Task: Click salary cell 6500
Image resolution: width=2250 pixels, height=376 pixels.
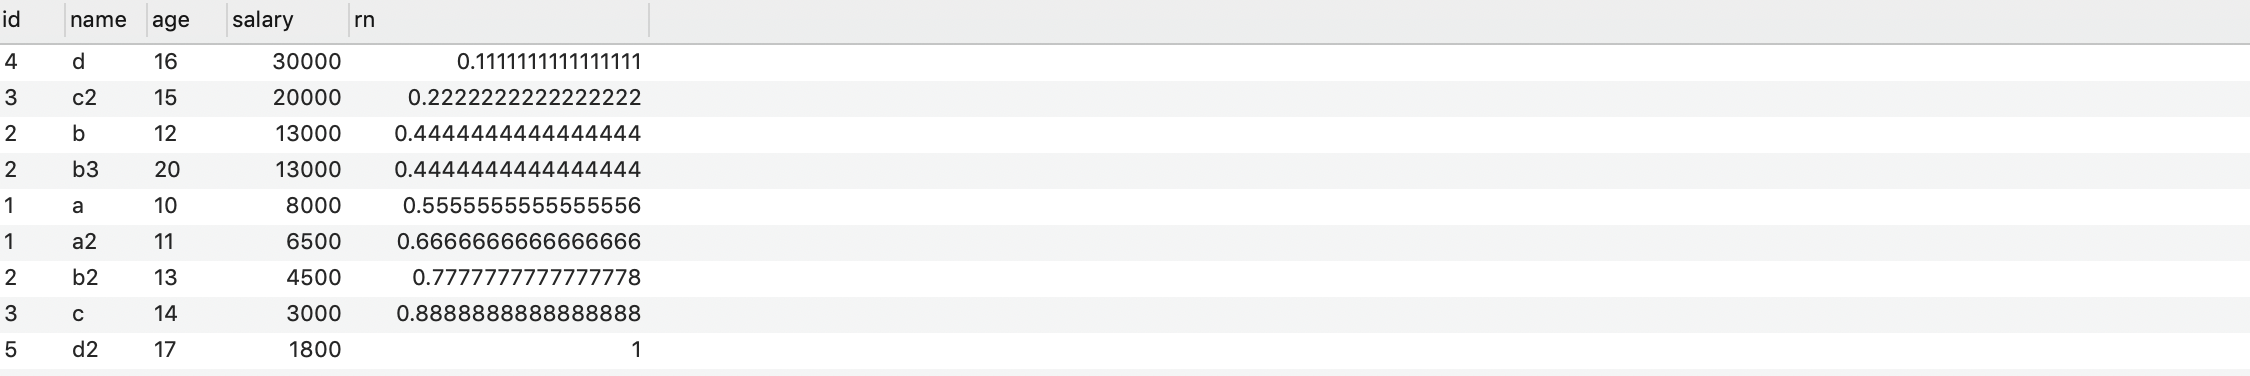Action: tap(288, 242)
